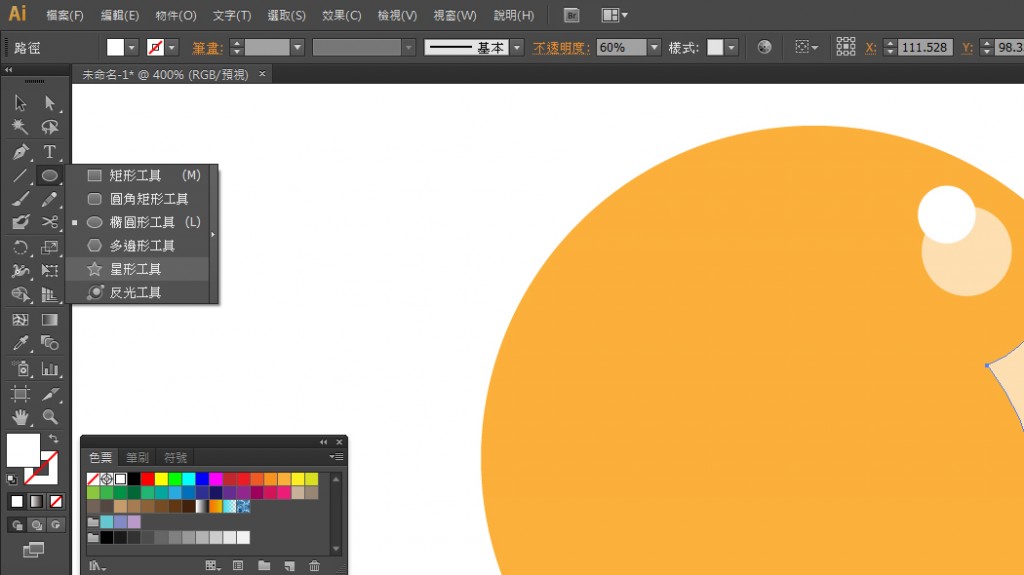This screenshot has height=575, width=1024.
Task: Enable Draw Normal mode
Action: click(17, 525)
